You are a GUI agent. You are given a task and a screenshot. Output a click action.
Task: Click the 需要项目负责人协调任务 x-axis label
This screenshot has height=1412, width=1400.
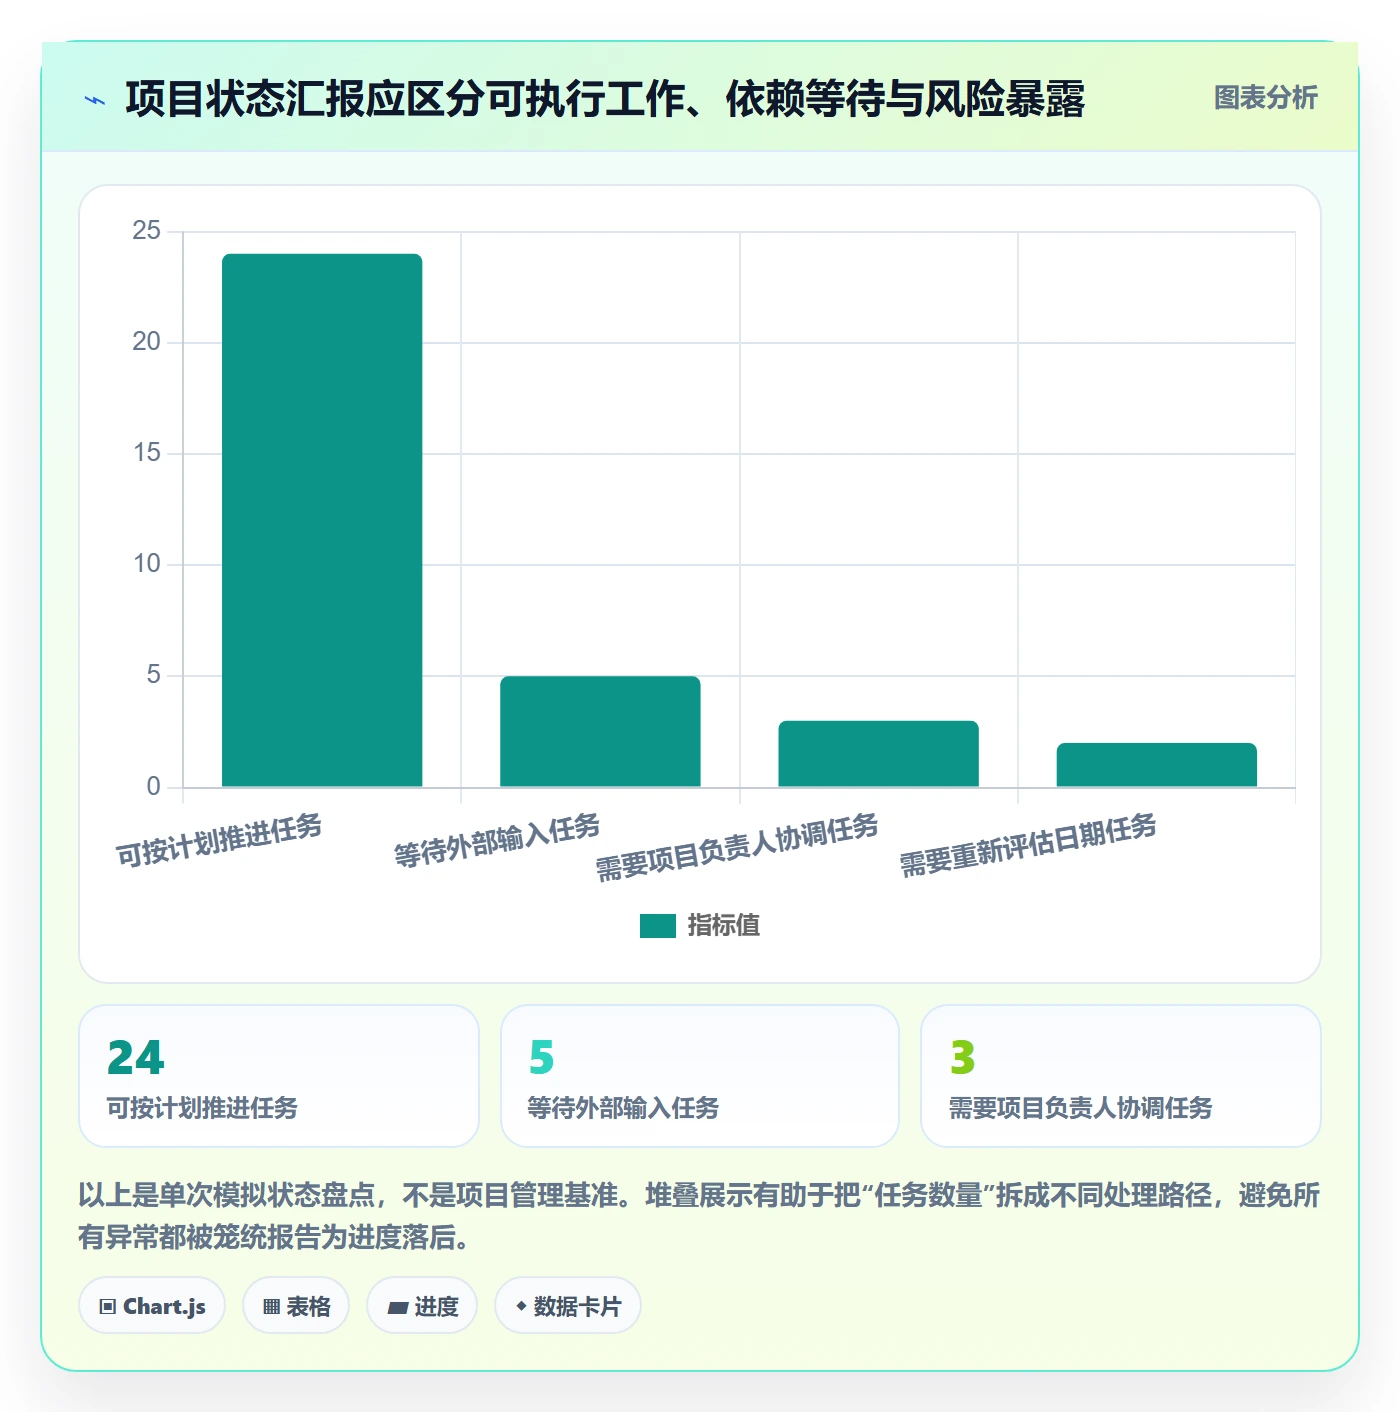tap(737, 847)
